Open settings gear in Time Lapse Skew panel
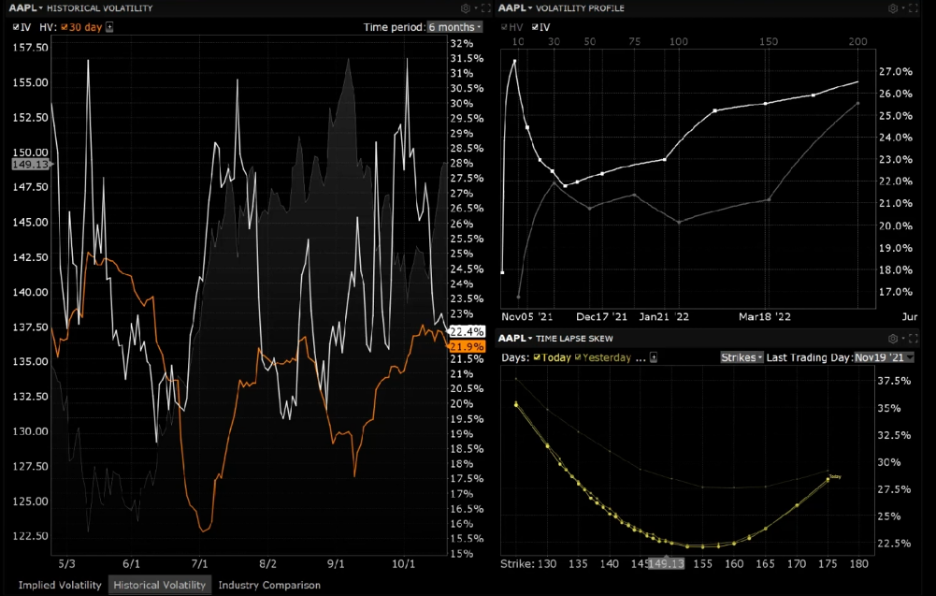Viewport: 936px width, 596px height. pos(893,339)
